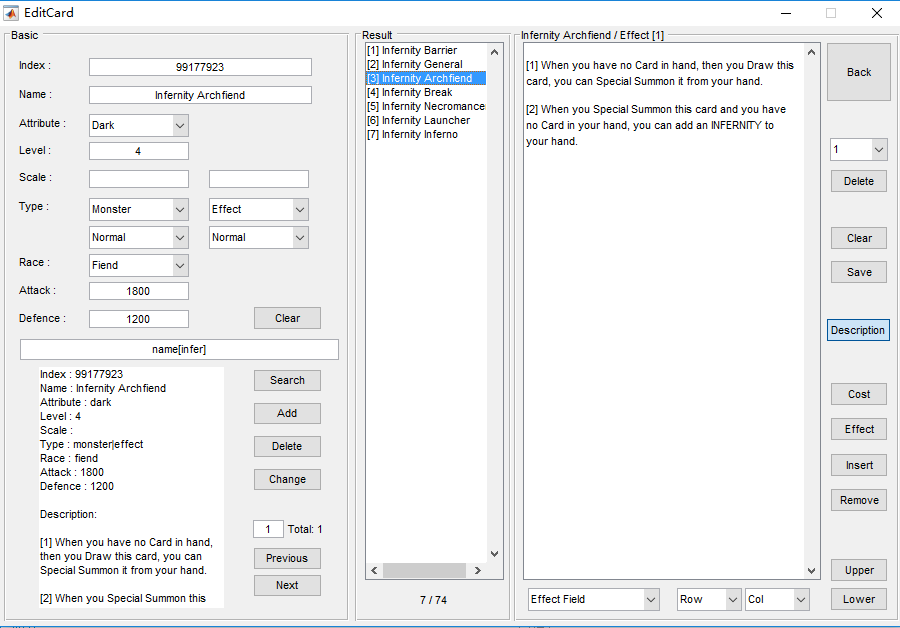The height and width of the screenshot is (628, 900).
Task: Minimize the EditCard window
Action: [786, 13]
